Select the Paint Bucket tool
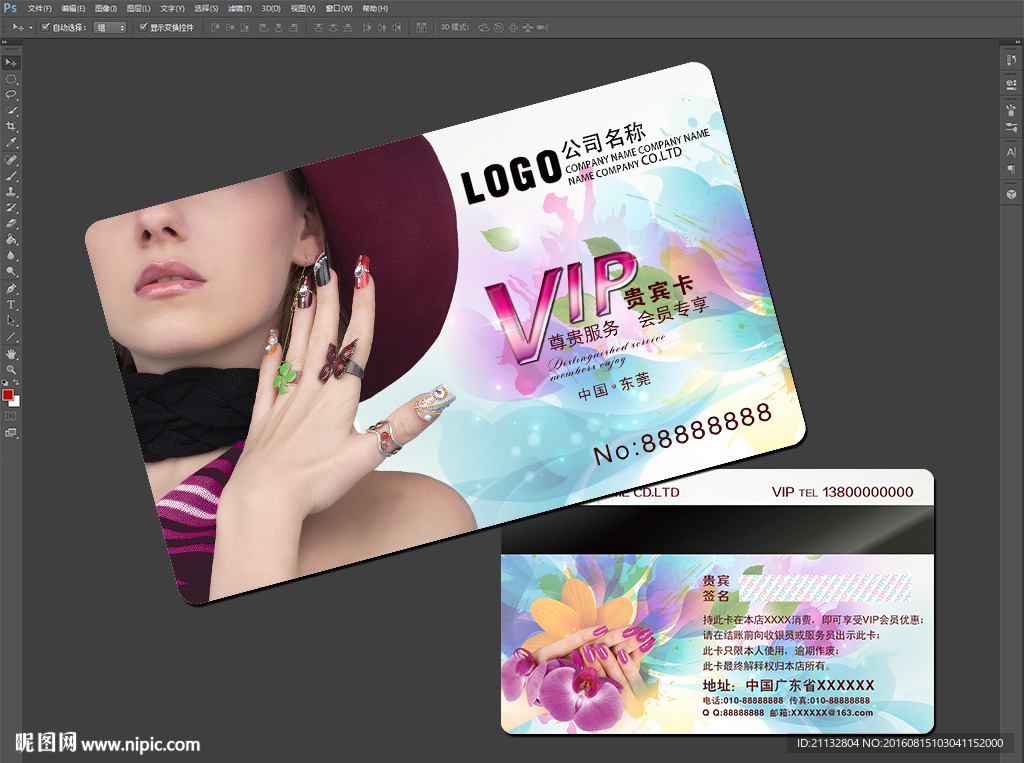The height and width of the screenshot is (763, 1024). pyautogui.click(x=11, y=240)
